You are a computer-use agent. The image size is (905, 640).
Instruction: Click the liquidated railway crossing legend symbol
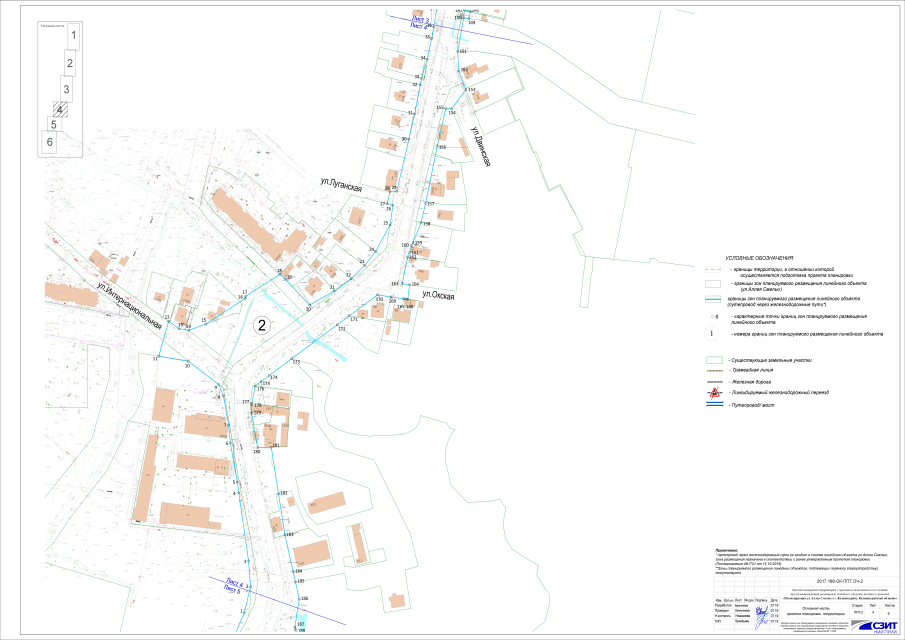(x=713, y=394)
